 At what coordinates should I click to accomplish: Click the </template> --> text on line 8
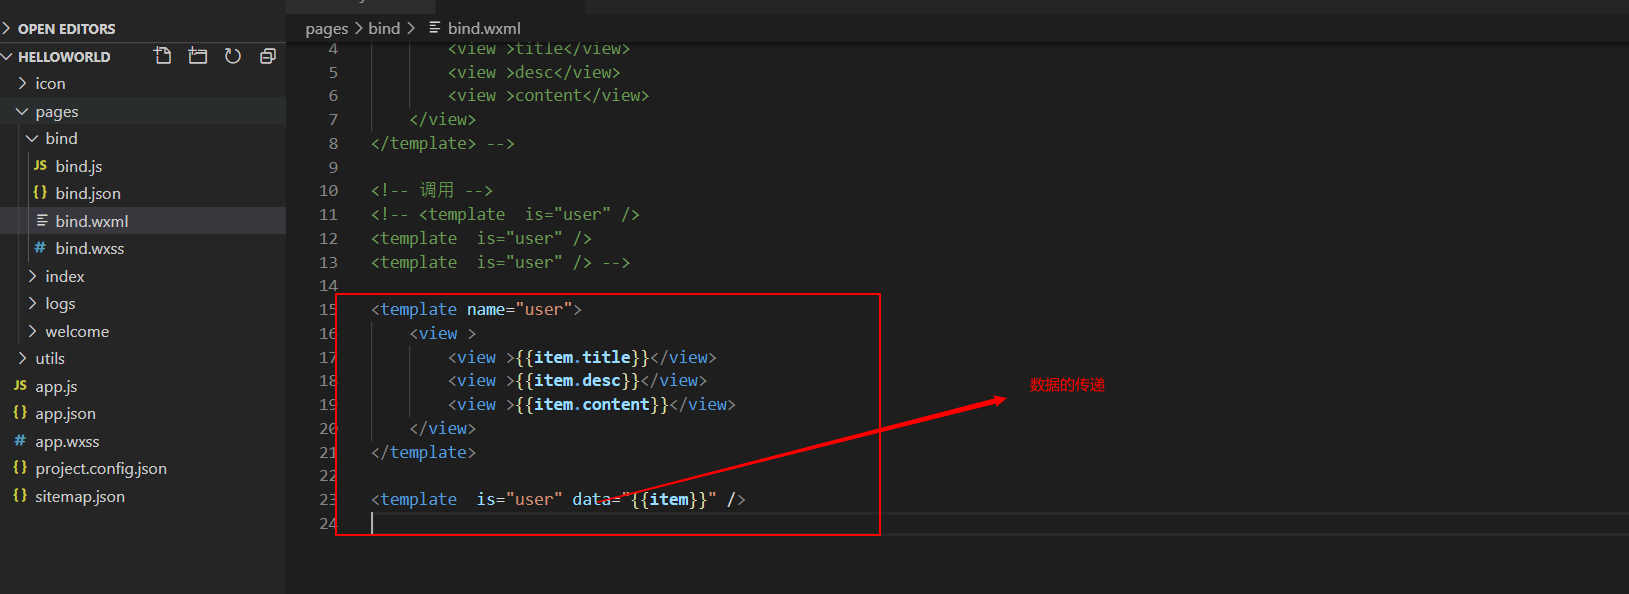443,143
